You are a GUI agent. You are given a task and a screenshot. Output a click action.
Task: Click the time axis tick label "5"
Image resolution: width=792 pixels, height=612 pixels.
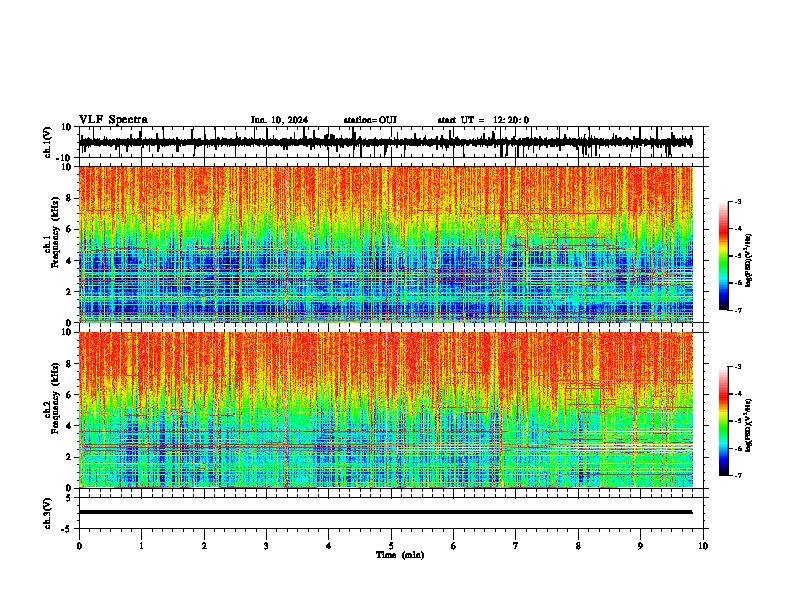[391, 546]
